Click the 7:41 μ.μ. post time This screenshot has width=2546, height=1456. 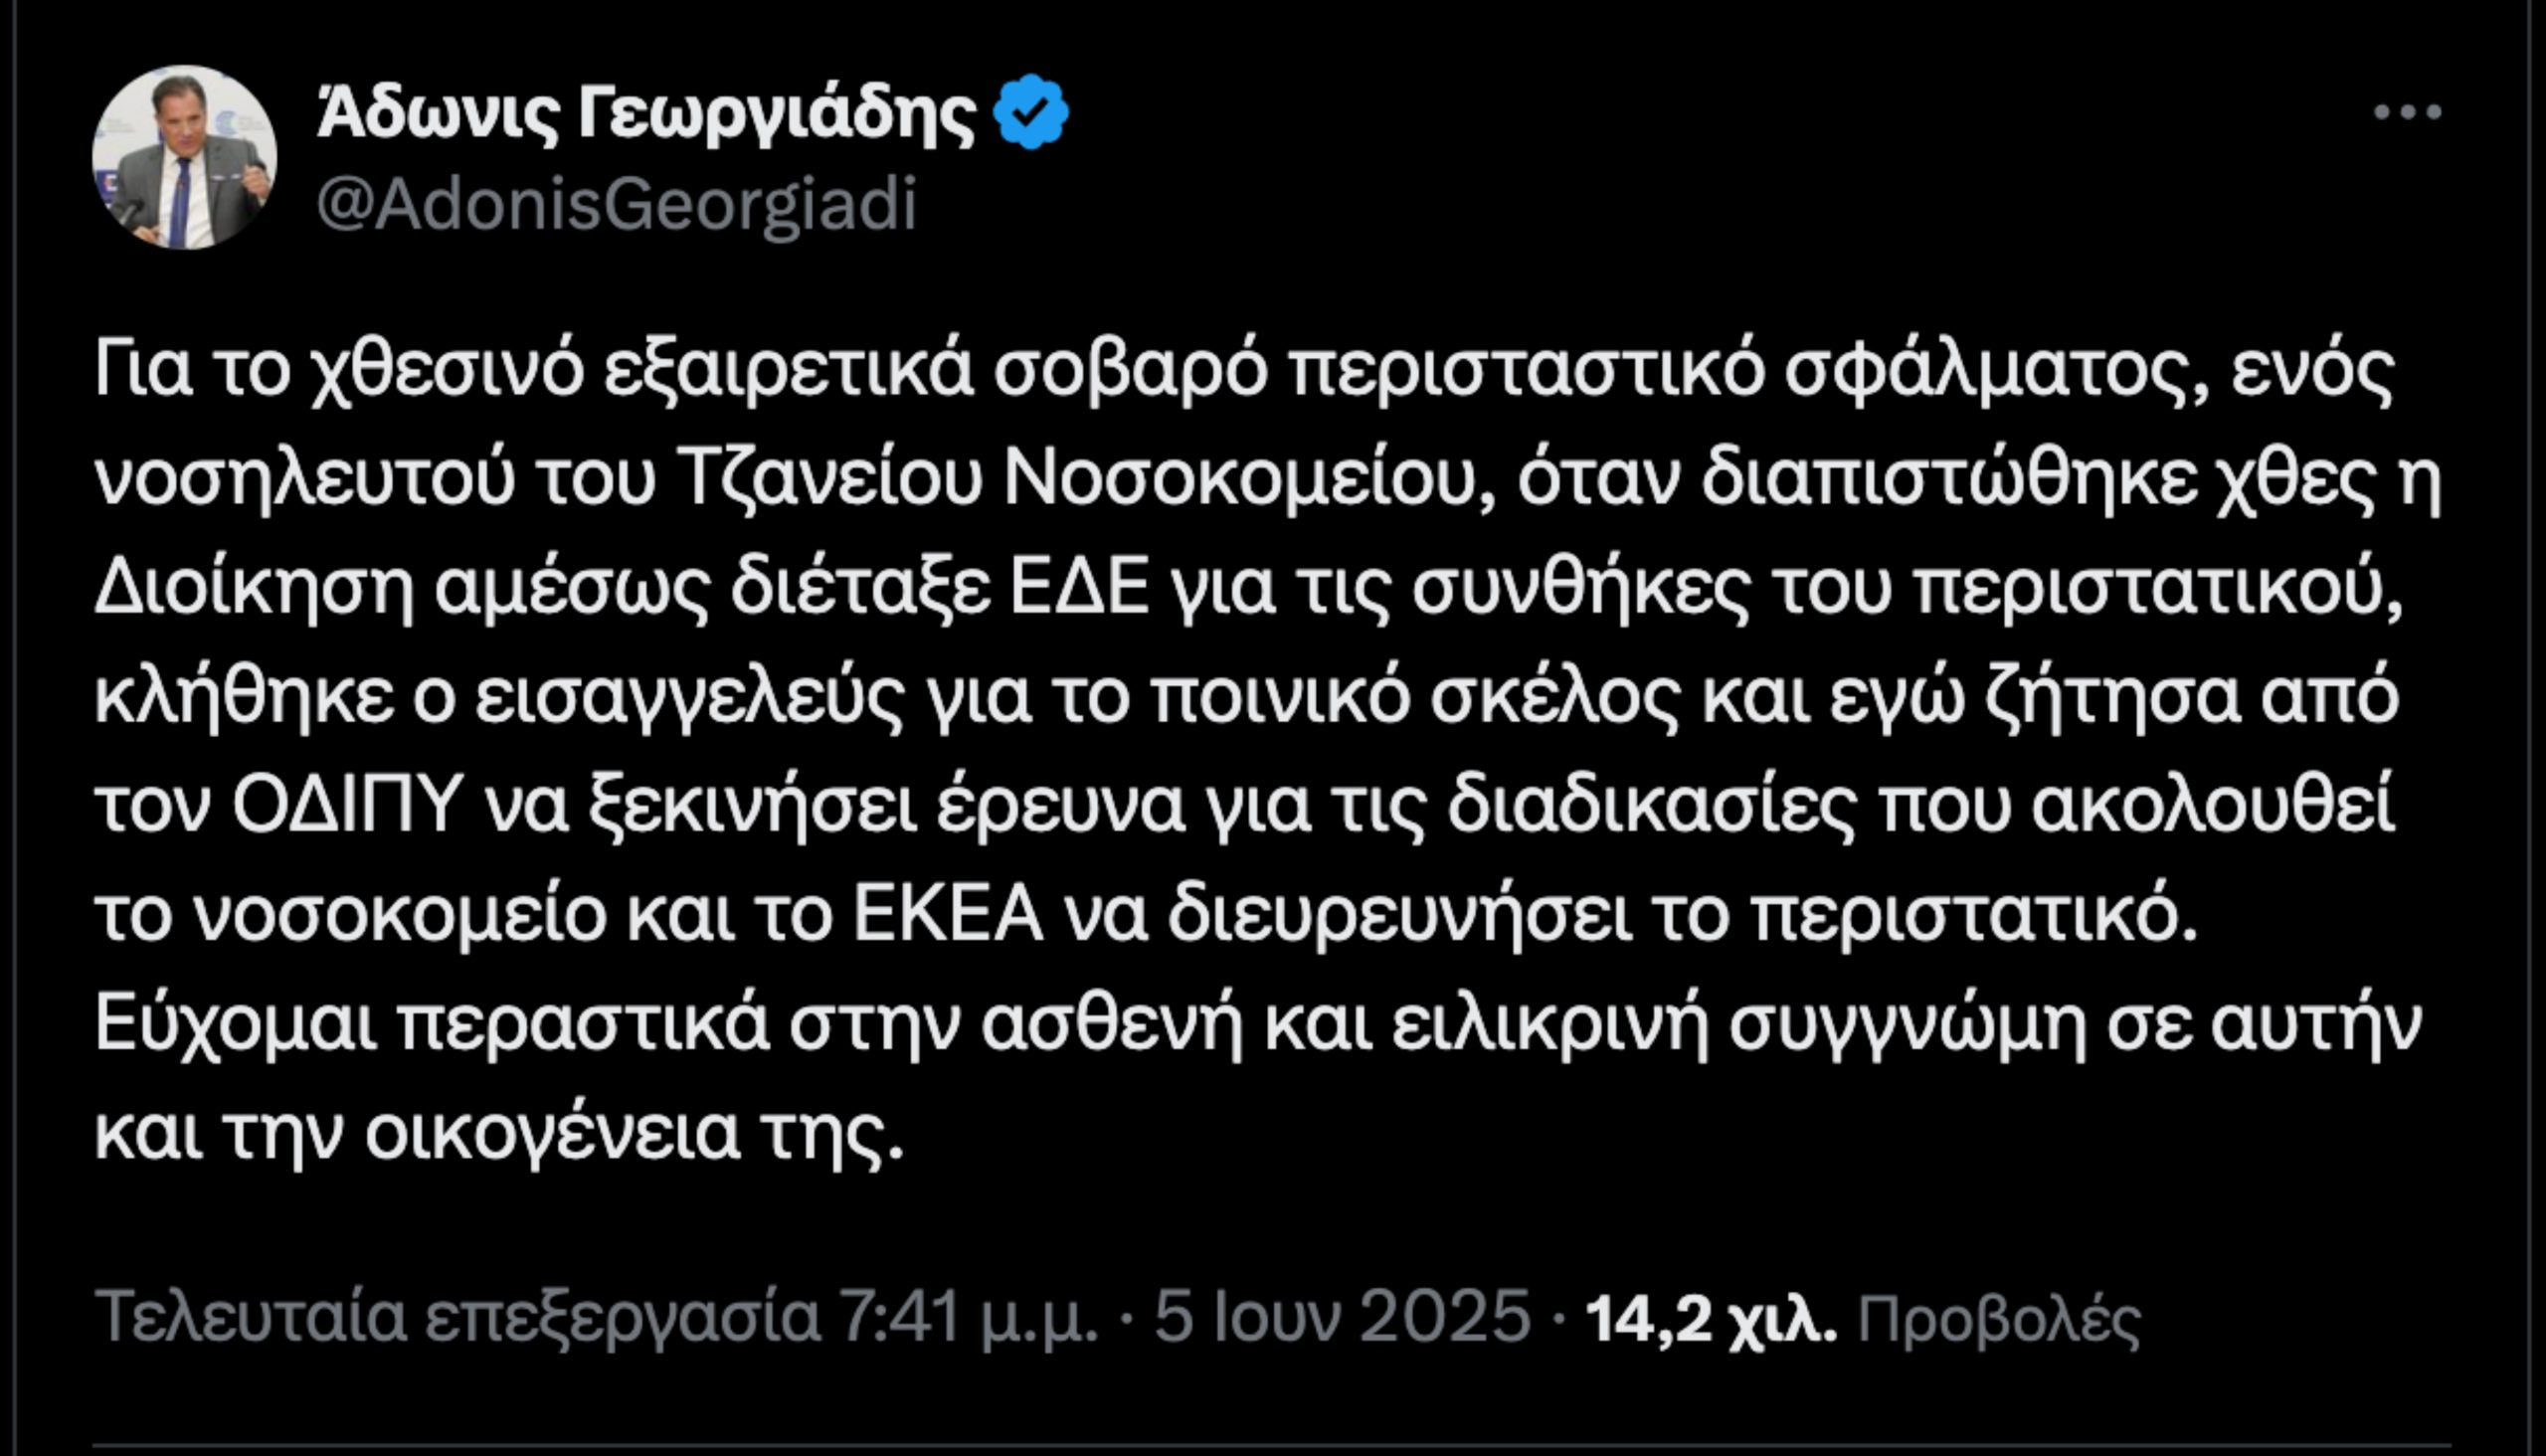[x=968, y=1316]
